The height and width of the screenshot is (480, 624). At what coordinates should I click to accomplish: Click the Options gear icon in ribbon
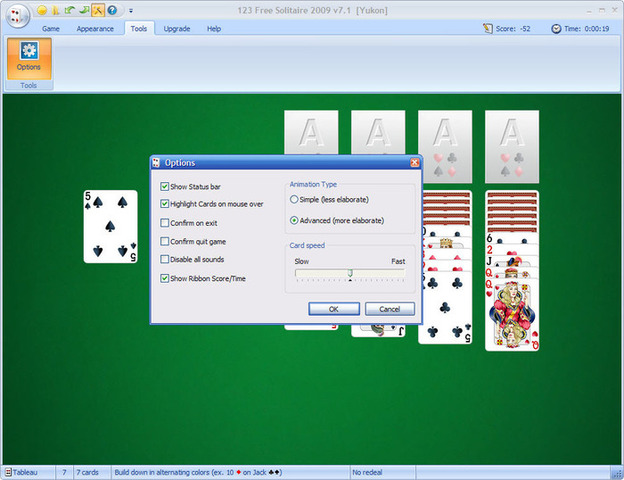28,52
